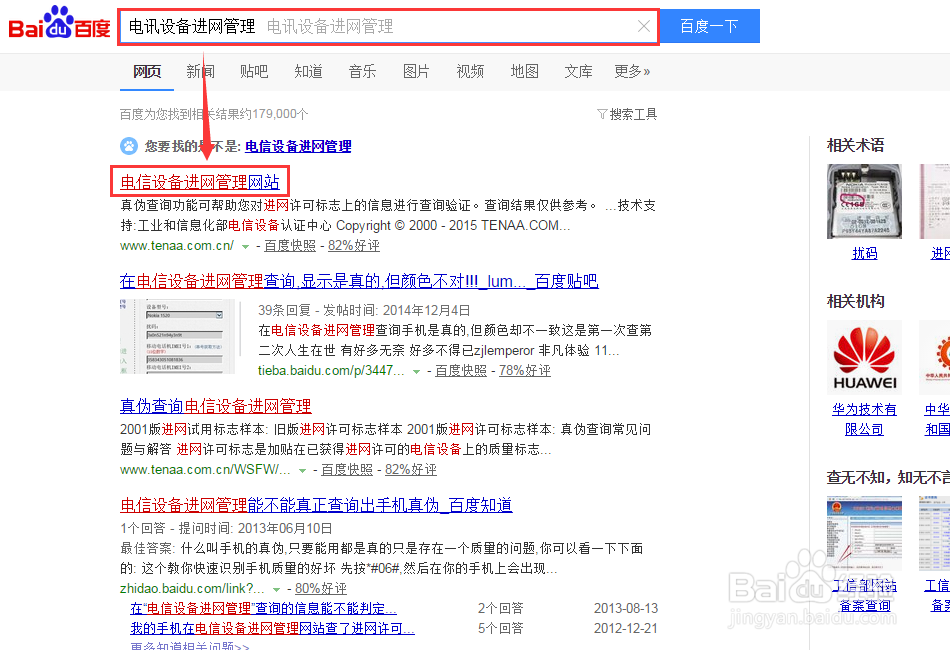Image resolution: width=950 pixels, height=650 pixels.
Task: Click 82%好评 on WSFW result
Action: 410,469
